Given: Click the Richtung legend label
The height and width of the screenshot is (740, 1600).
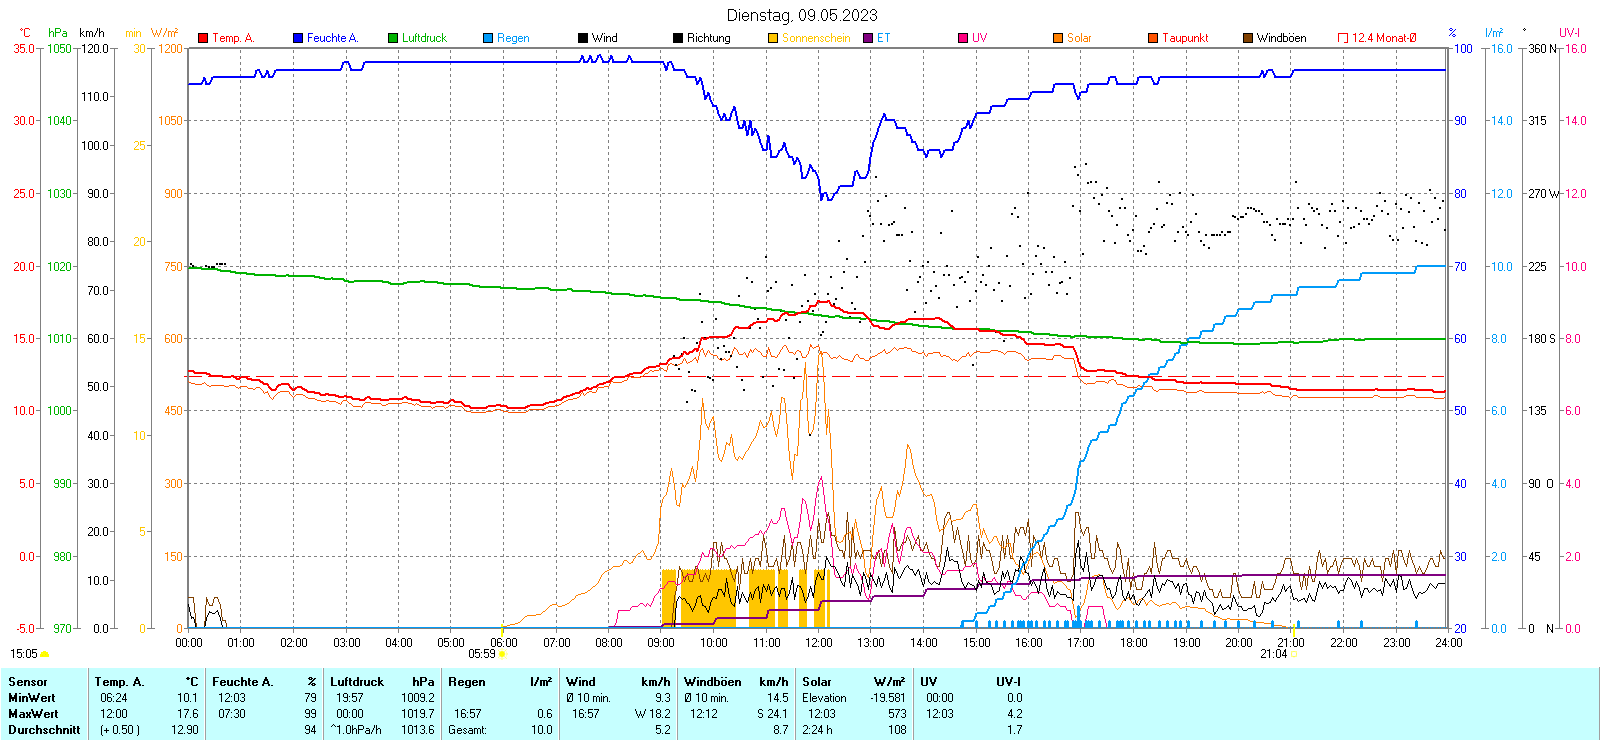Looking at the screenshot, I should [708, 38].
